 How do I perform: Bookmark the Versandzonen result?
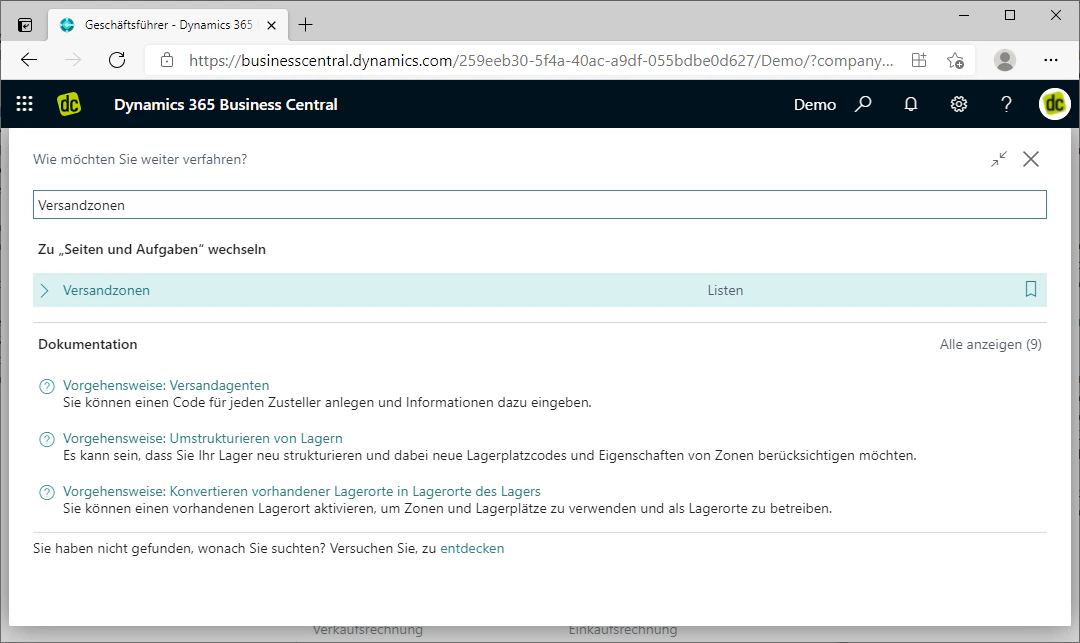pos(1030,289)
